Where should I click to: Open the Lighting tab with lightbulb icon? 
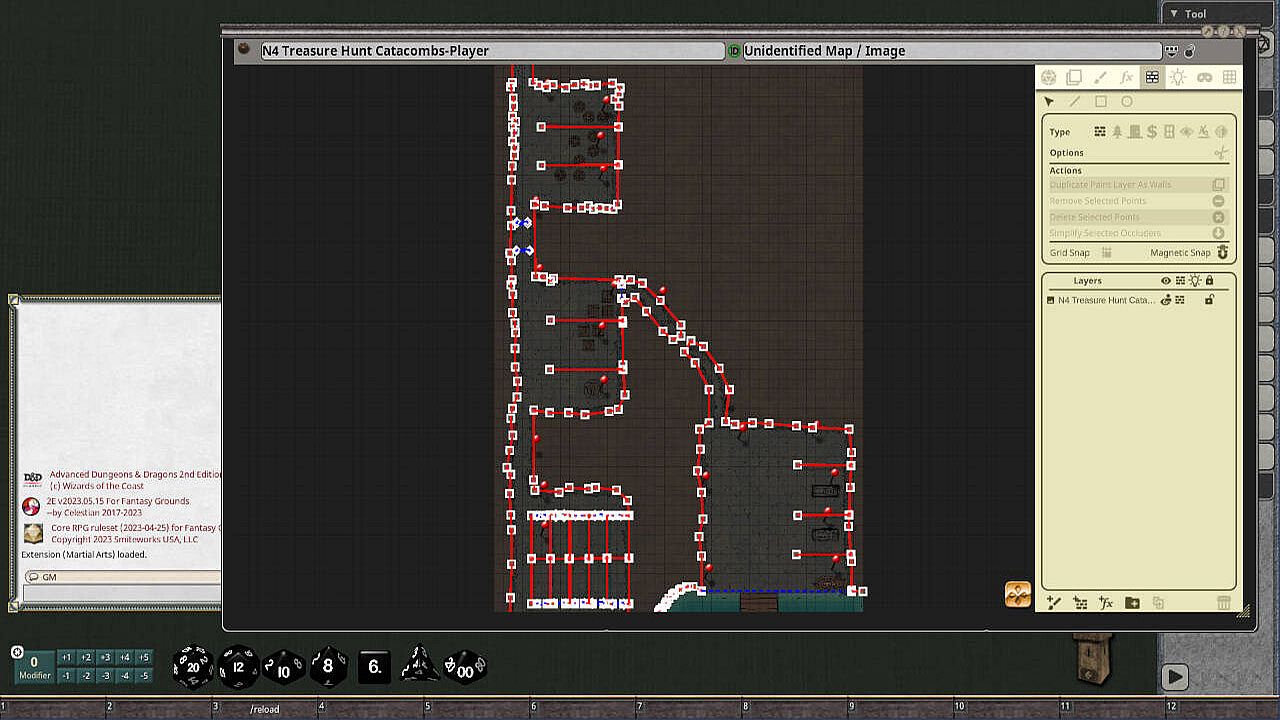coord(1178,77)
